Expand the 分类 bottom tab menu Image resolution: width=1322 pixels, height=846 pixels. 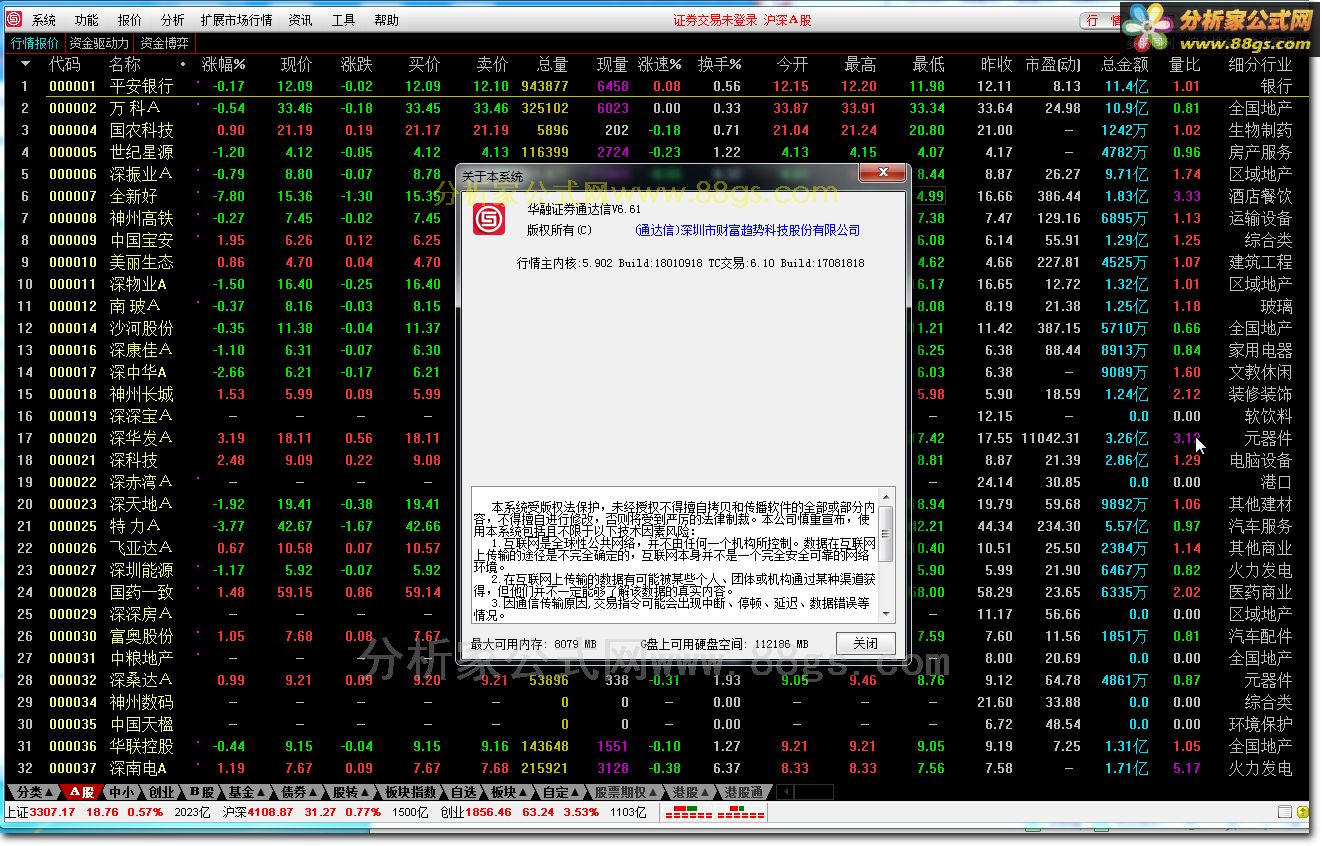point(34,792)
